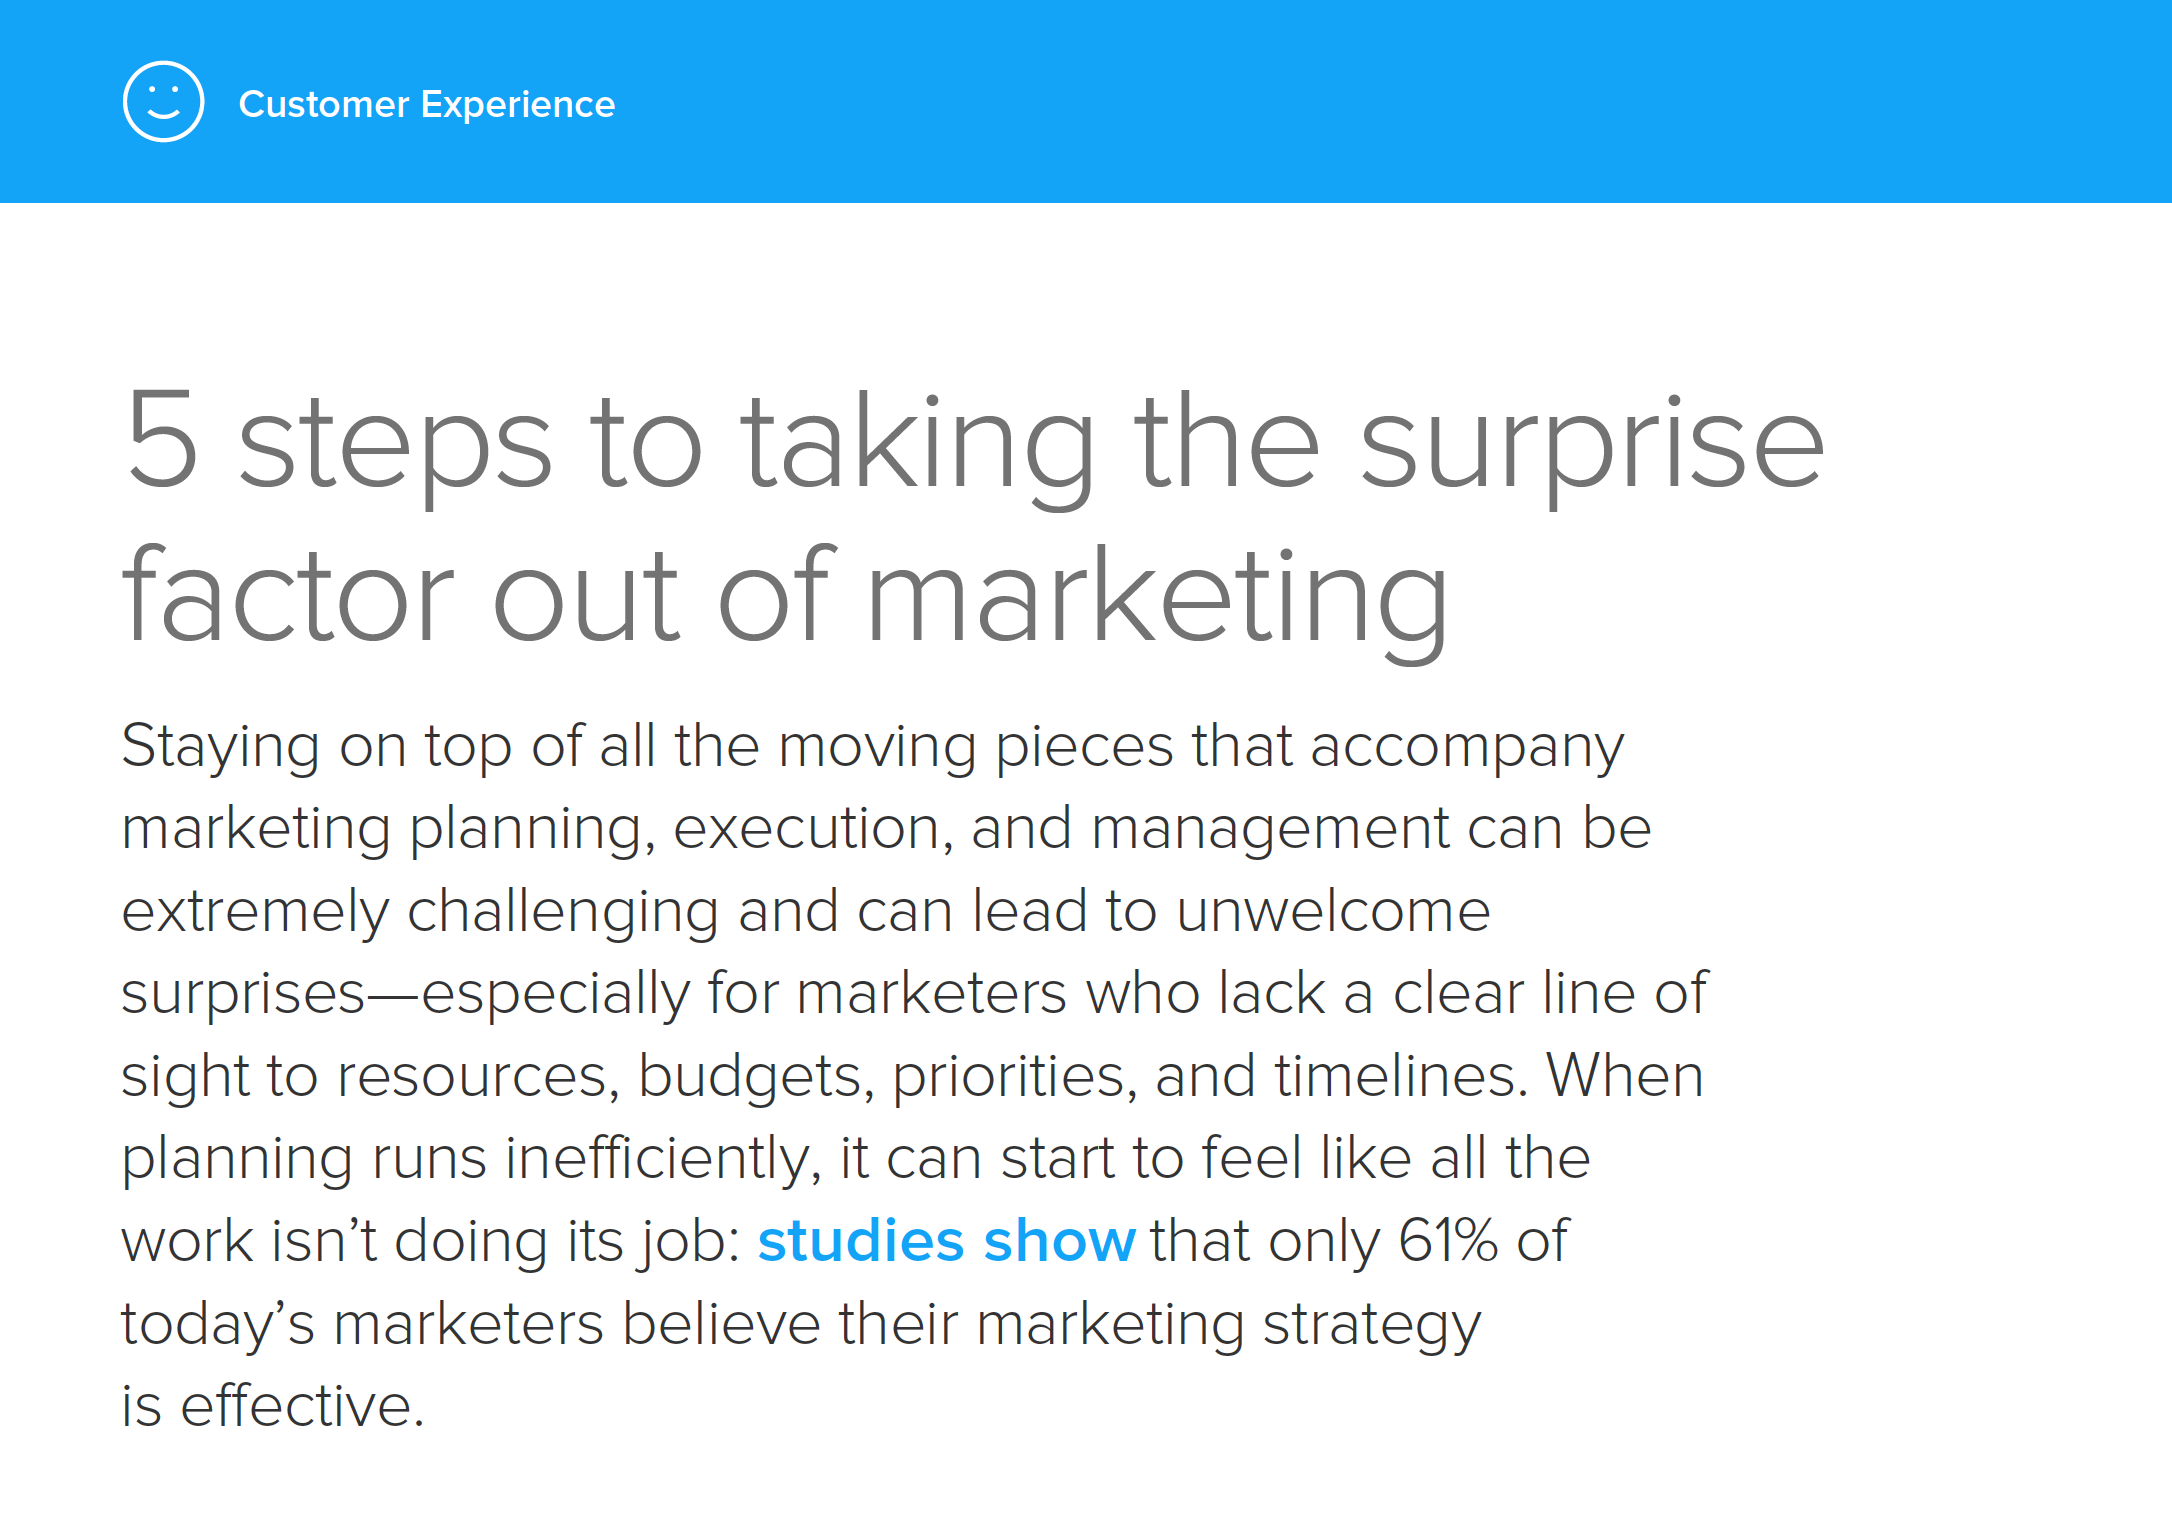Follow the "studies show" hyperlink
Screen dimensions: 2172x1520
click(946, 1241)
